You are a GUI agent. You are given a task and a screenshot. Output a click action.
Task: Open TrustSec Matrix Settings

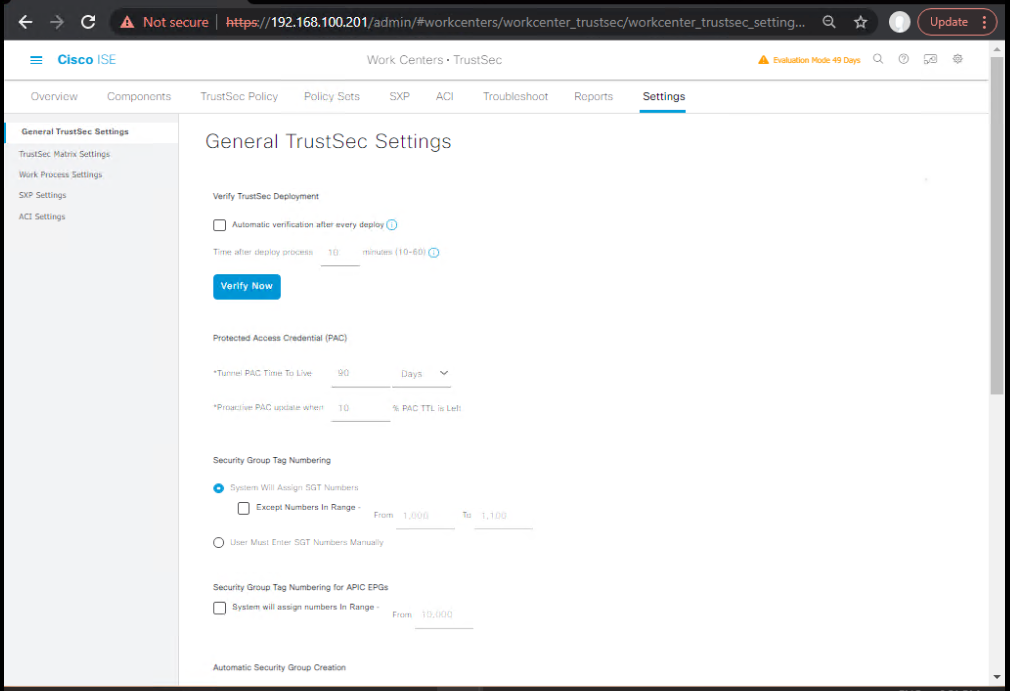coord(64,155)
